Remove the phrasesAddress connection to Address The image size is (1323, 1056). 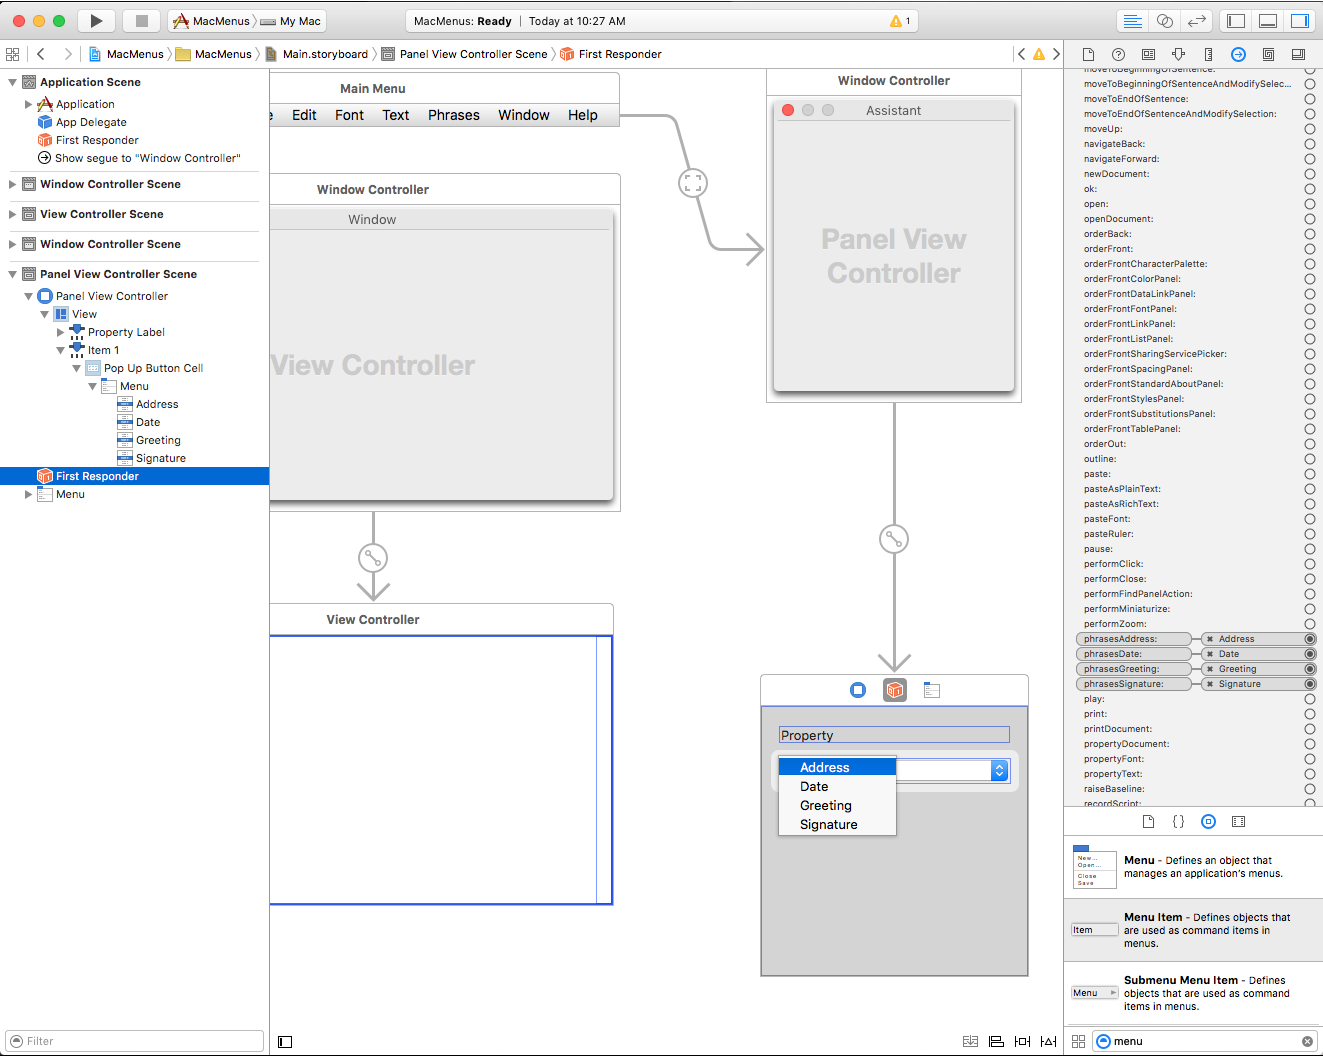coord(1210,639)
